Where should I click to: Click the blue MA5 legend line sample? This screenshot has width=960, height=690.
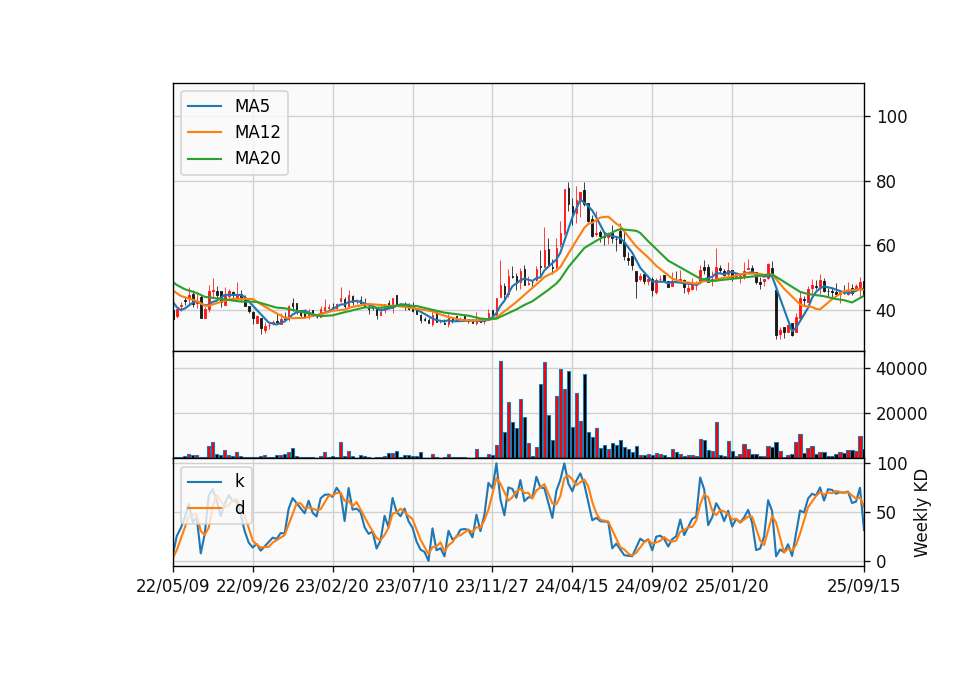(x=204, y=106)
